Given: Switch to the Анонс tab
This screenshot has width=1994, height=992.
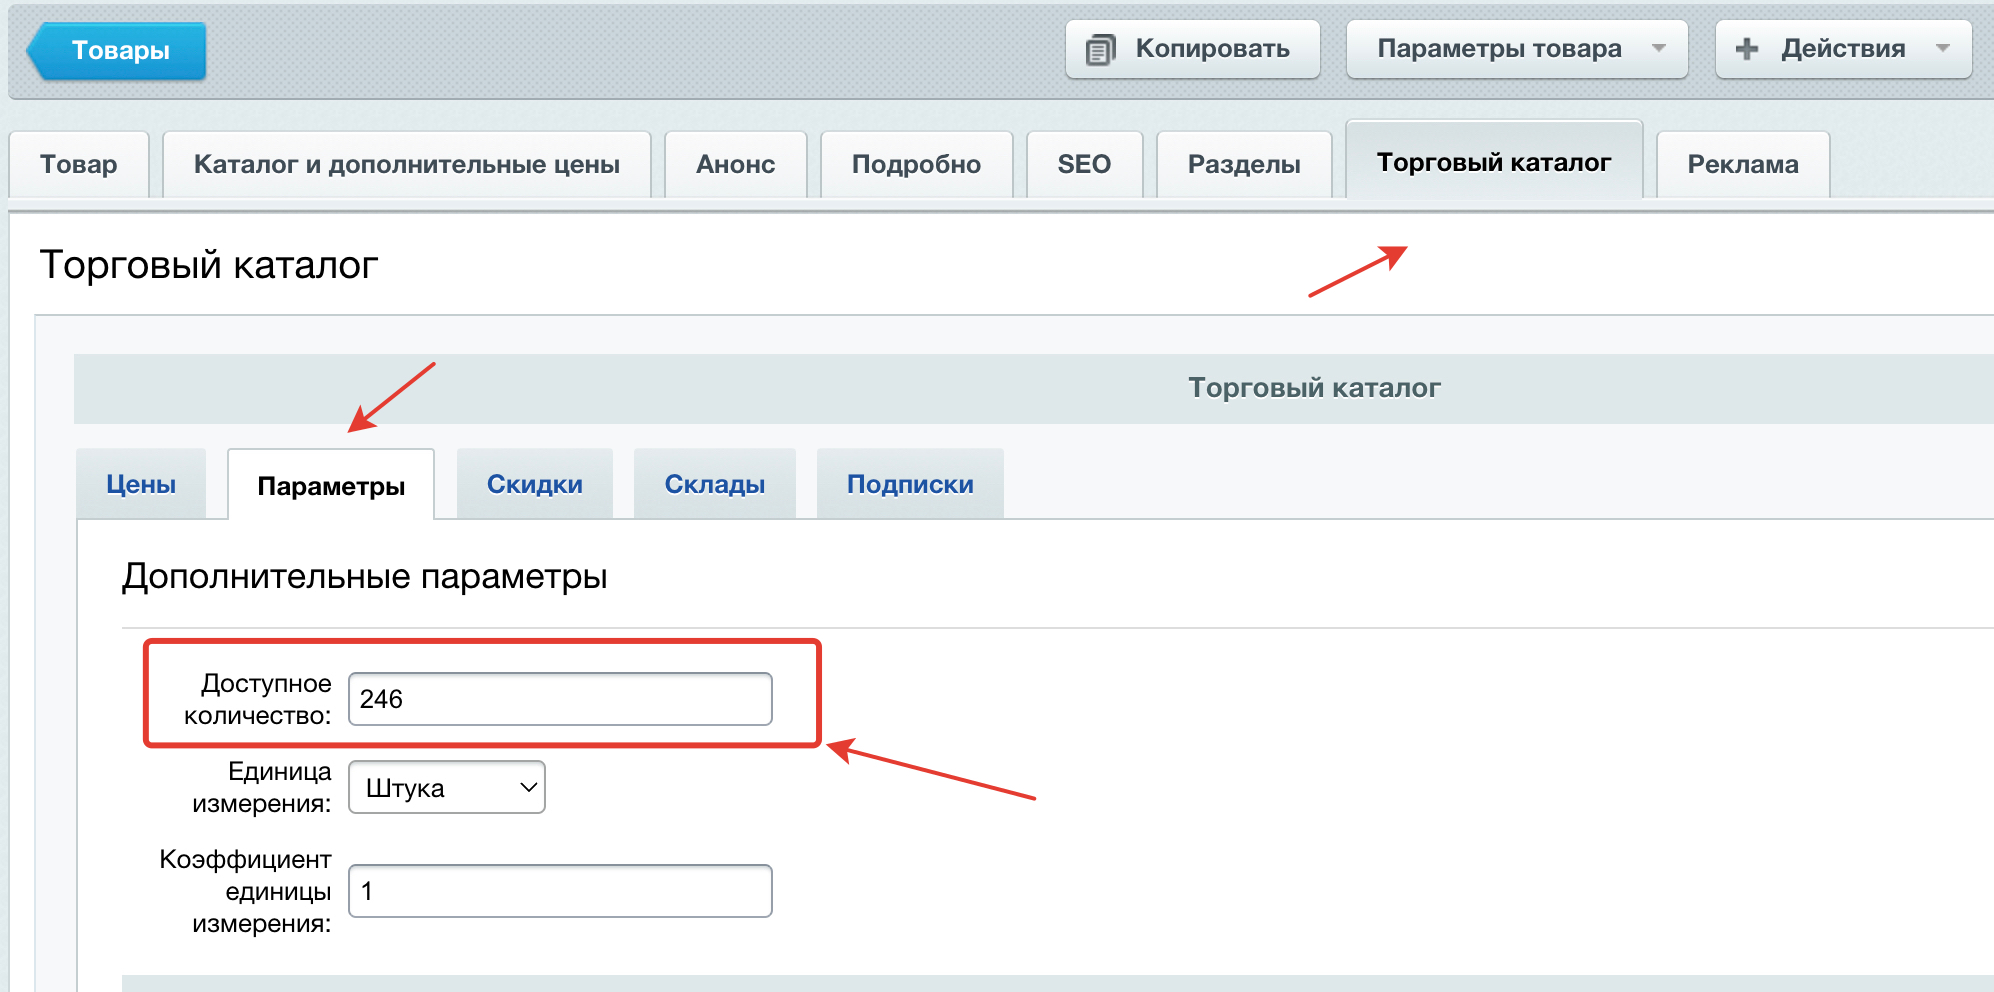Looking at the screenshot, I should click(x=736, y=164).
